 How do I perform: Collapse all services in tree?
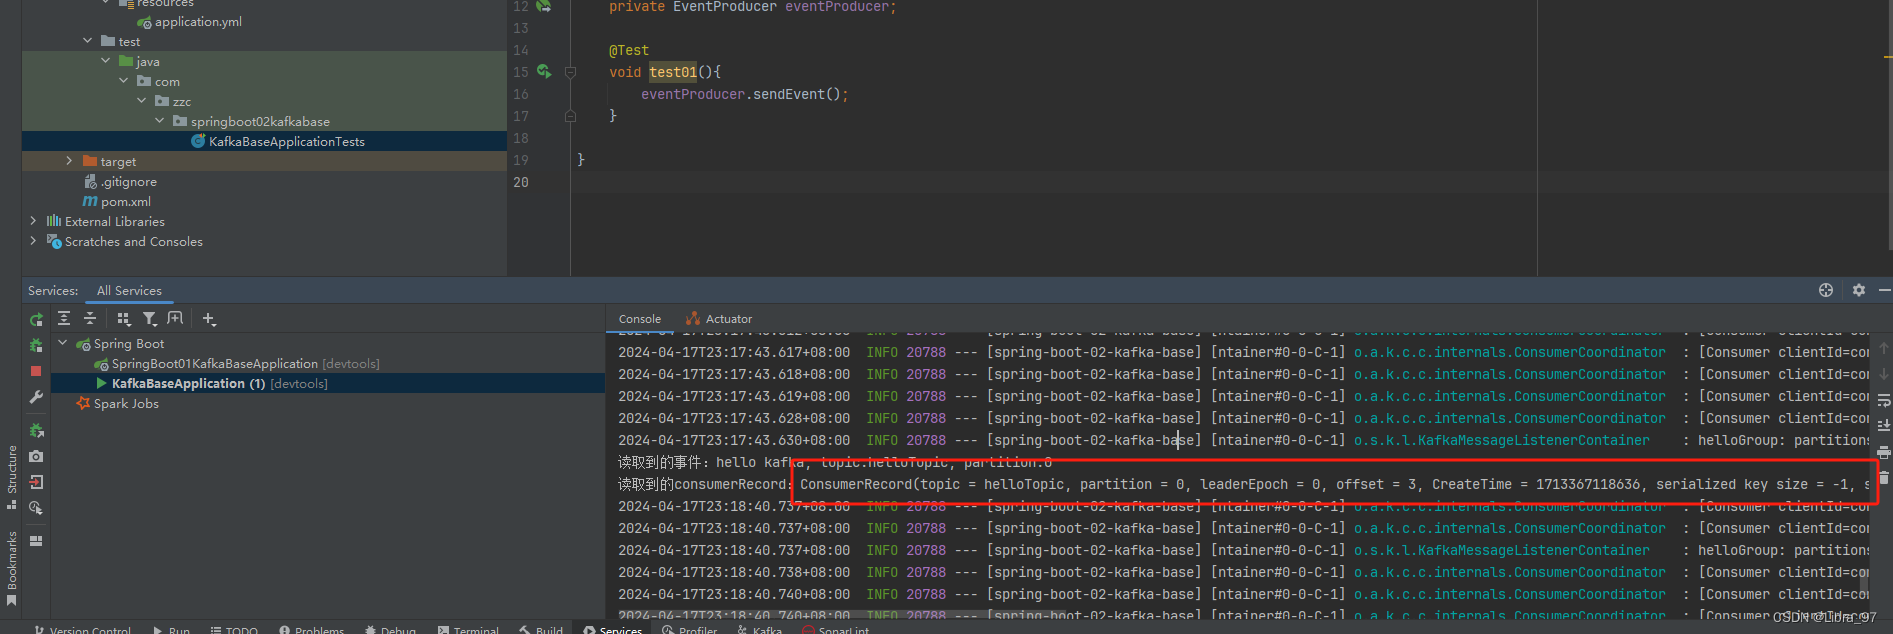pos(90,318)
